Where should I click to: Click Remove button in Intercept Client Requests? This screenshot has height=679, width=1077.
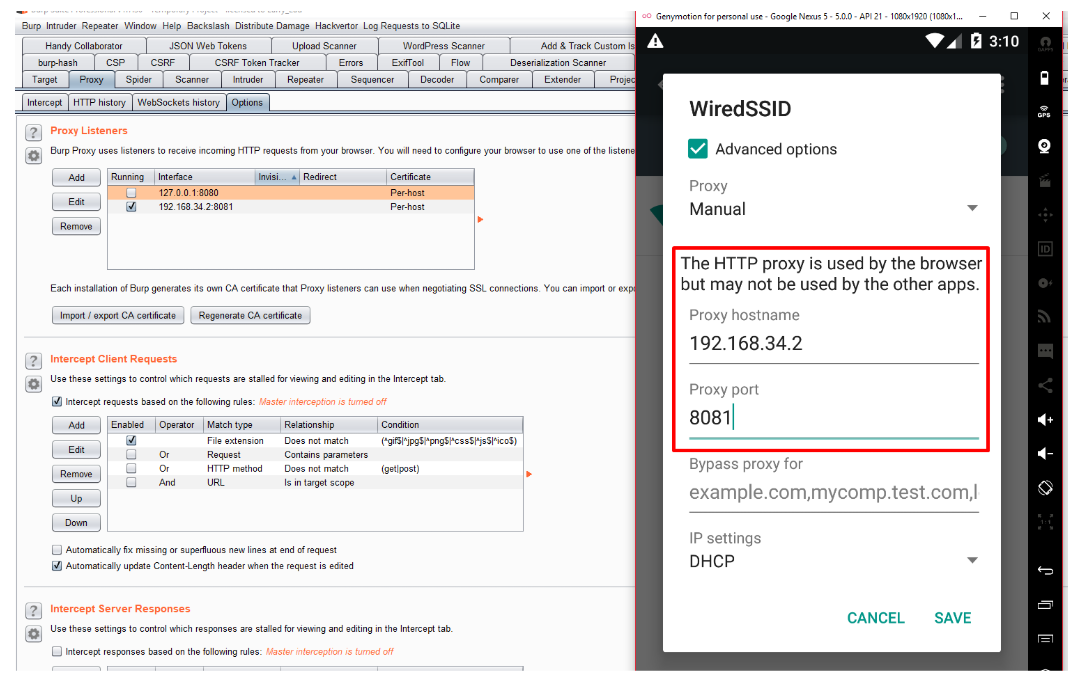76,474
